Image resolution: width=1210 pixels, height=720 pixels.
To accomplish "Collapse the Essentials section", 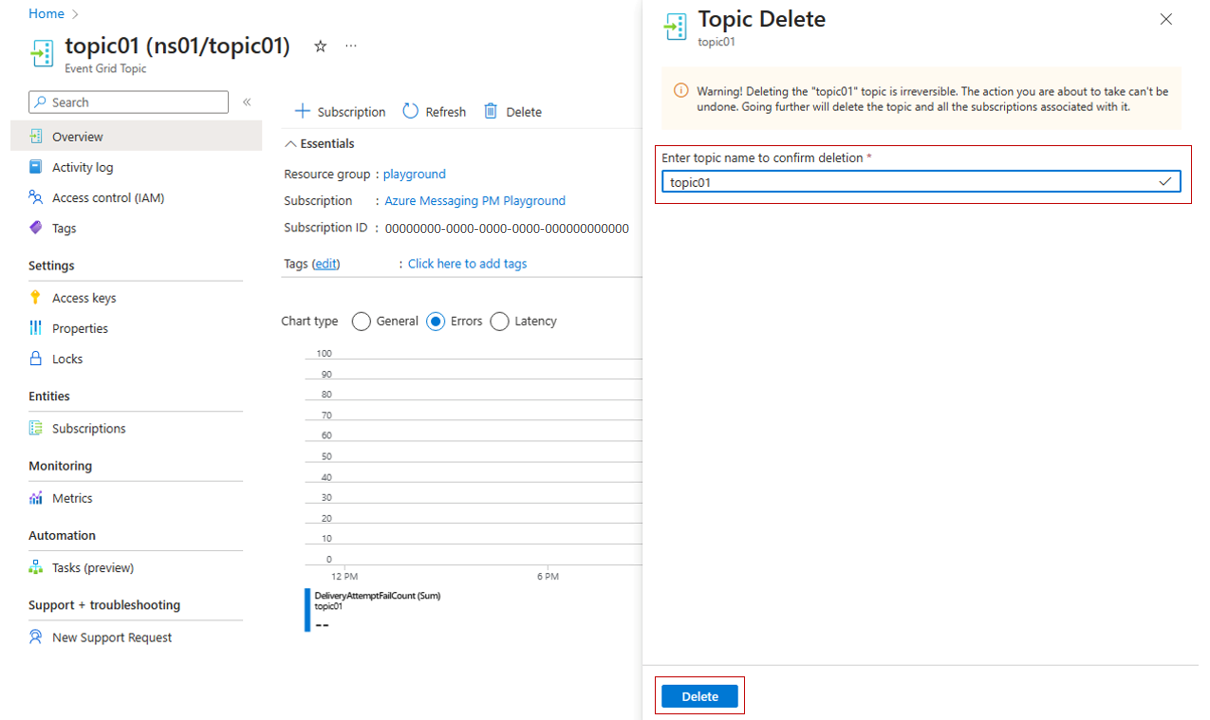I will tap(291, 144).
